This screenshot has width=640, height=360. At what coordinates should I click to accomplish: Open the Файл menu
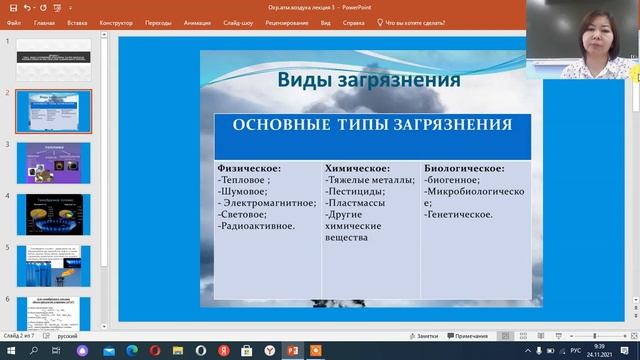click(14, 23)
